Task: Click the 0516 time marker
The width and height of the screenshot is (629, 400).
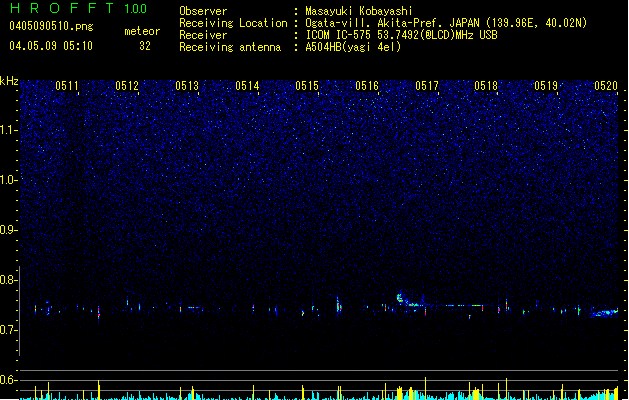Action: 367,86
